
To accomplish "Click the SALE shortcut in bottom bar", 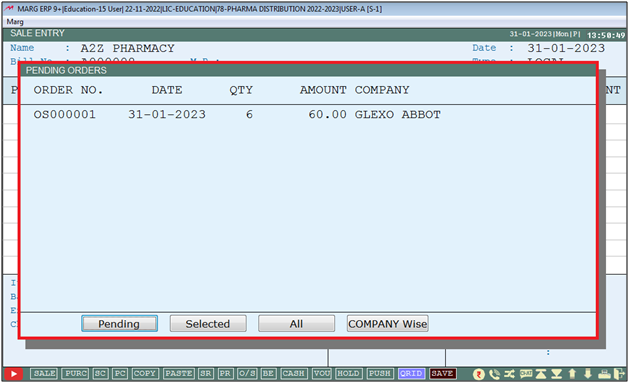I will (44, 374).
